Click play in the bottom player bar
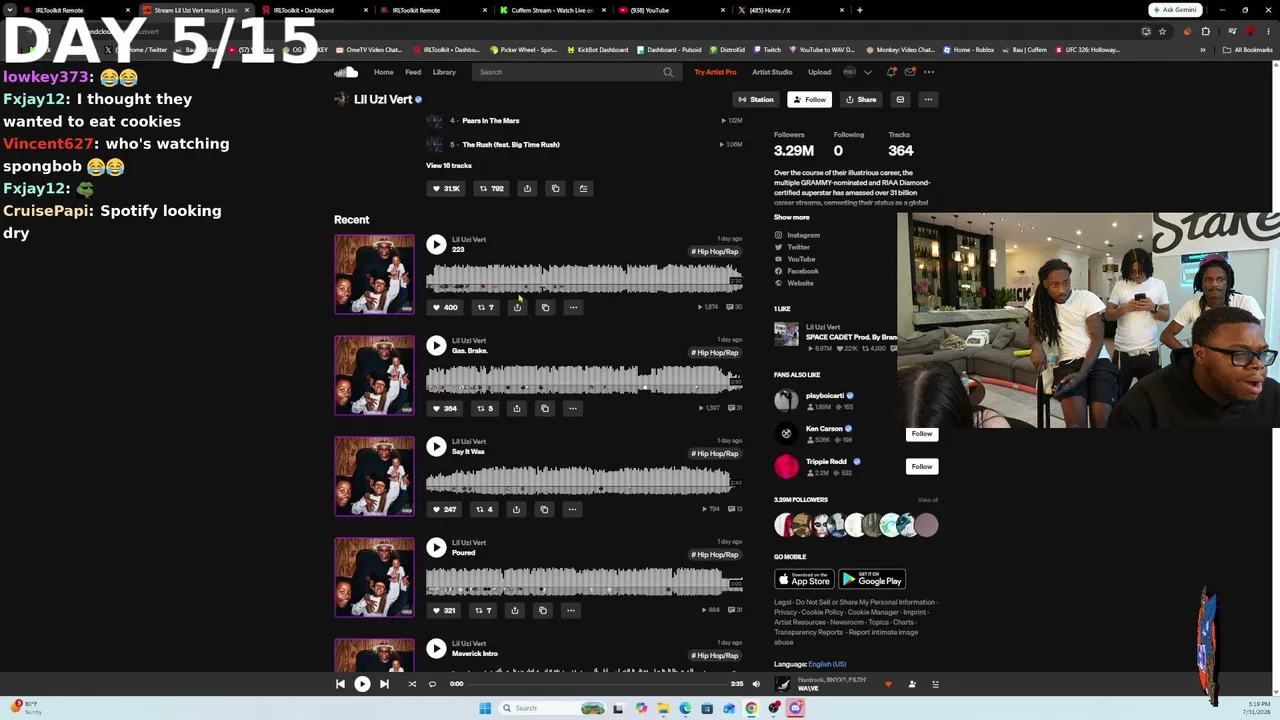This screenshot has height=720, width=1280. pos(362,684)
